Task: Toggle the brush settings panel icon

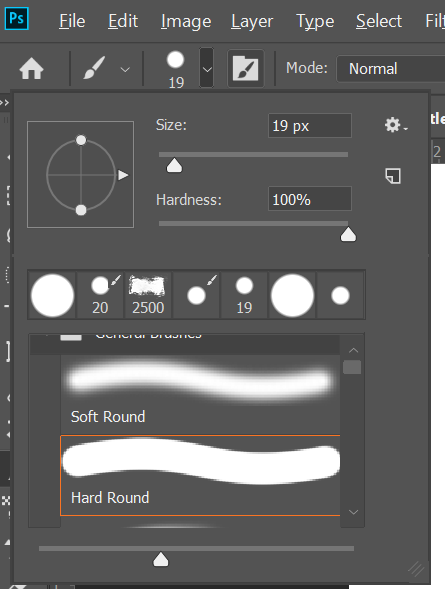Action: [x=246, y=68]
